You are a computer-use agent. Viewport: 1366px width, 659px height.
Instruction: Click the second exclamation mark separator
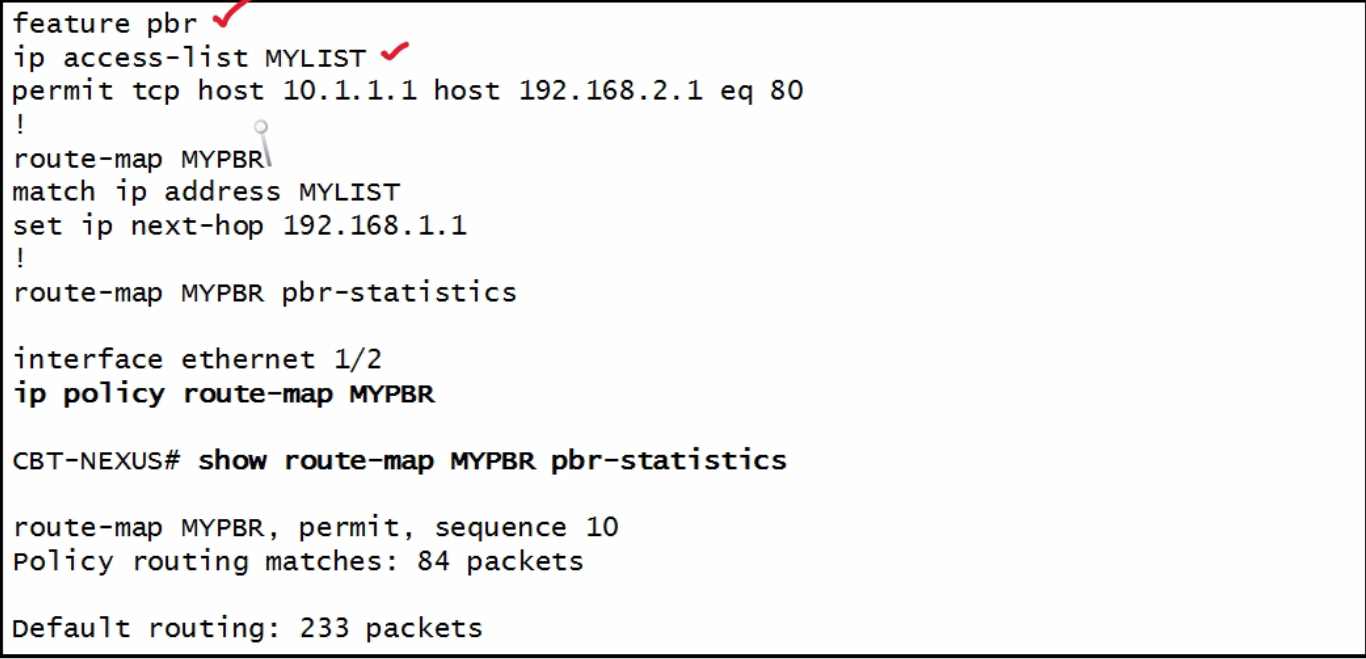(x=19, y=259)
